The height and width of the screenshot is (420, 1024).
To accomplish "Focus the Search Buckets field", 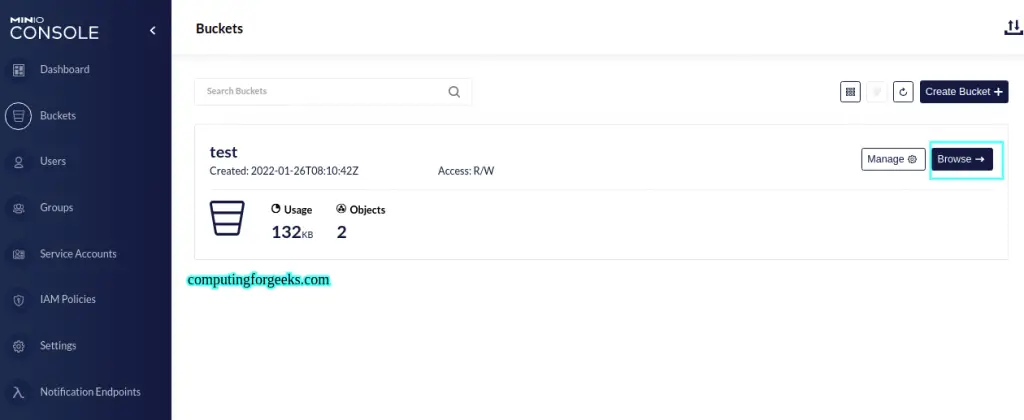I will pyautogui.click(x=333, y=91).
